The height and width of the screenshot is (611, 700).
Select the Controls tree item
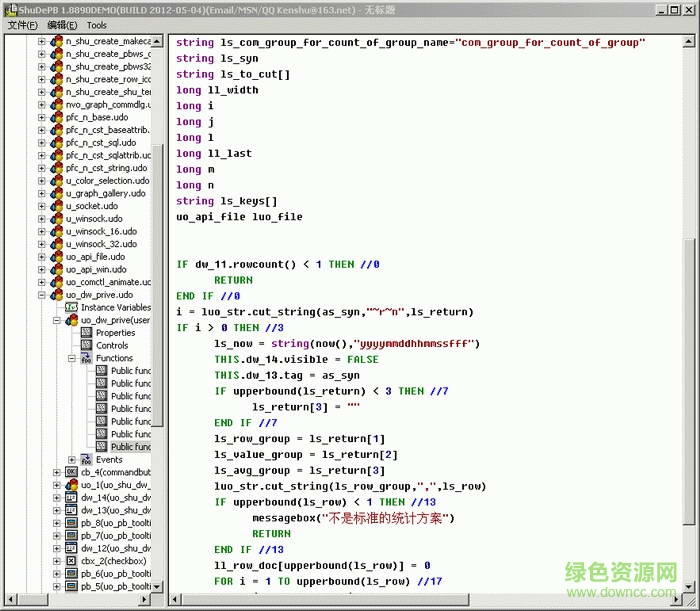[112, 346]
